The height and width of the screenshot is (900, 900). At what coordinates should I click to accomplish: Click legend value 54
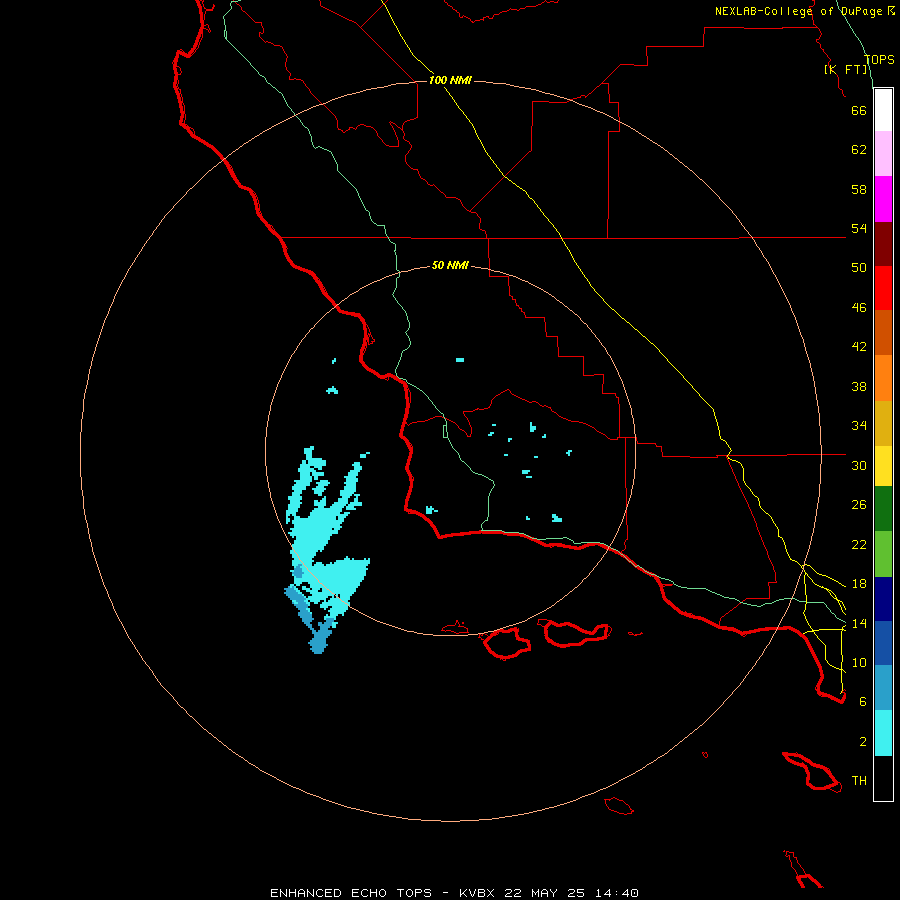tap(859, 228)
